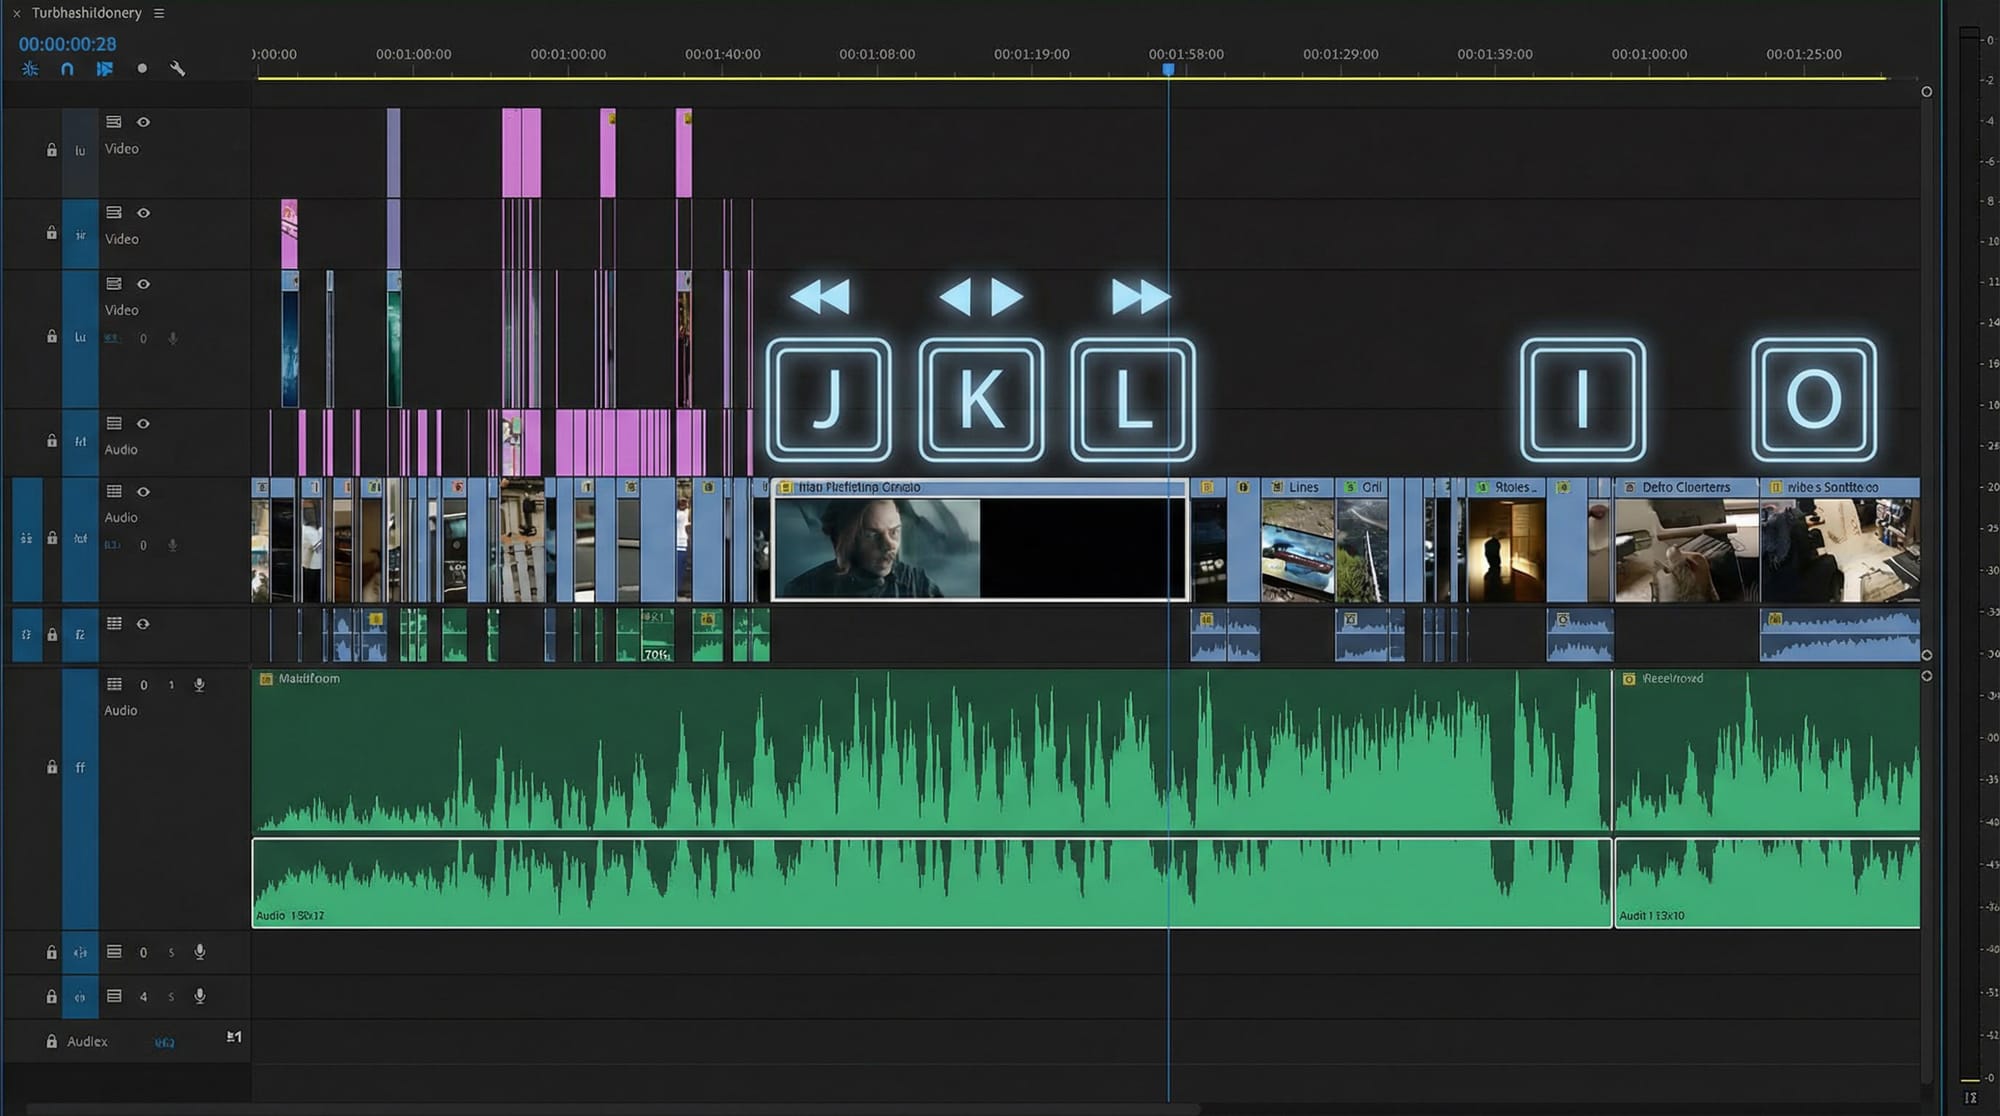Toggle lock on the topmost Video track
The image size is (2000, 1116).
click(51, 150)
